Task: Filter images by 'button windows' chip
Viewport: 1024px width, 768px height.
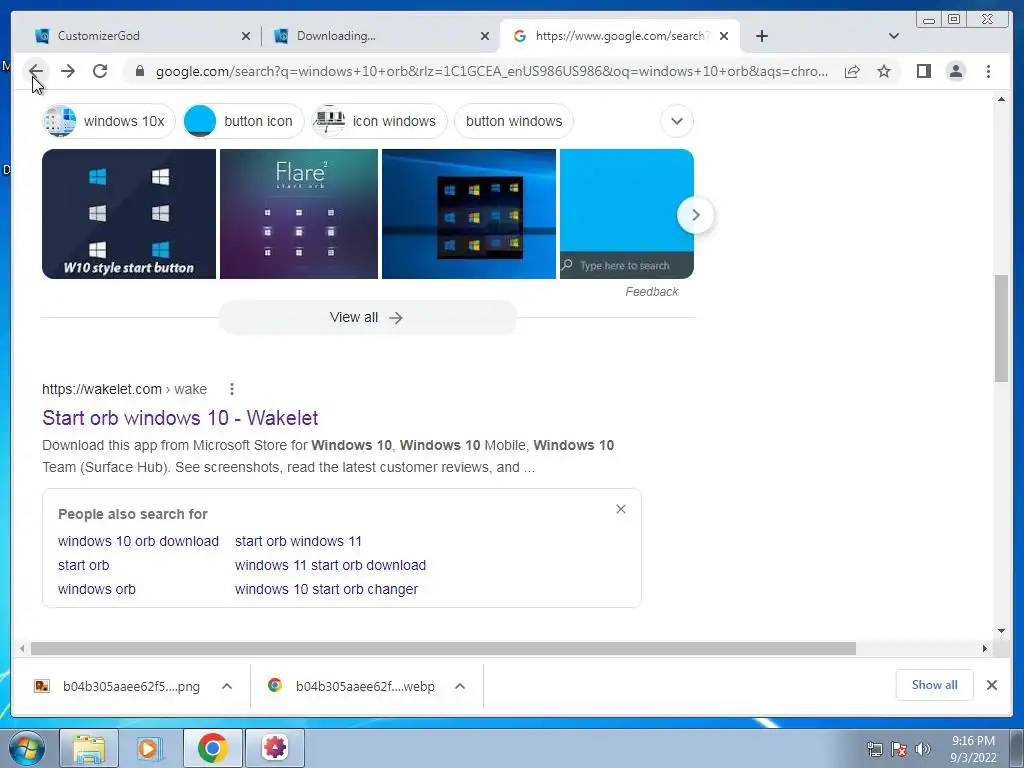Action: pos(514,121)
